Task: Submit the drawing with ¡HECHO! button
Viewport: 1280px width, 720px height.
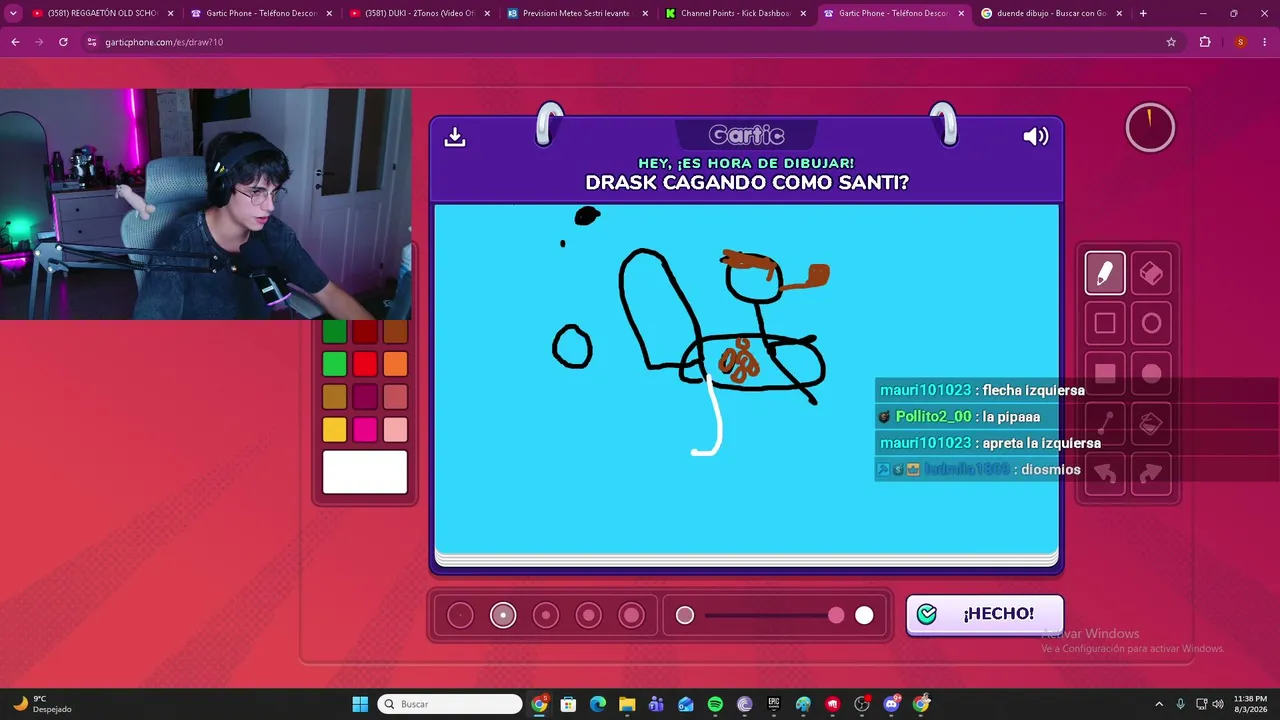Action: (985, 614)
